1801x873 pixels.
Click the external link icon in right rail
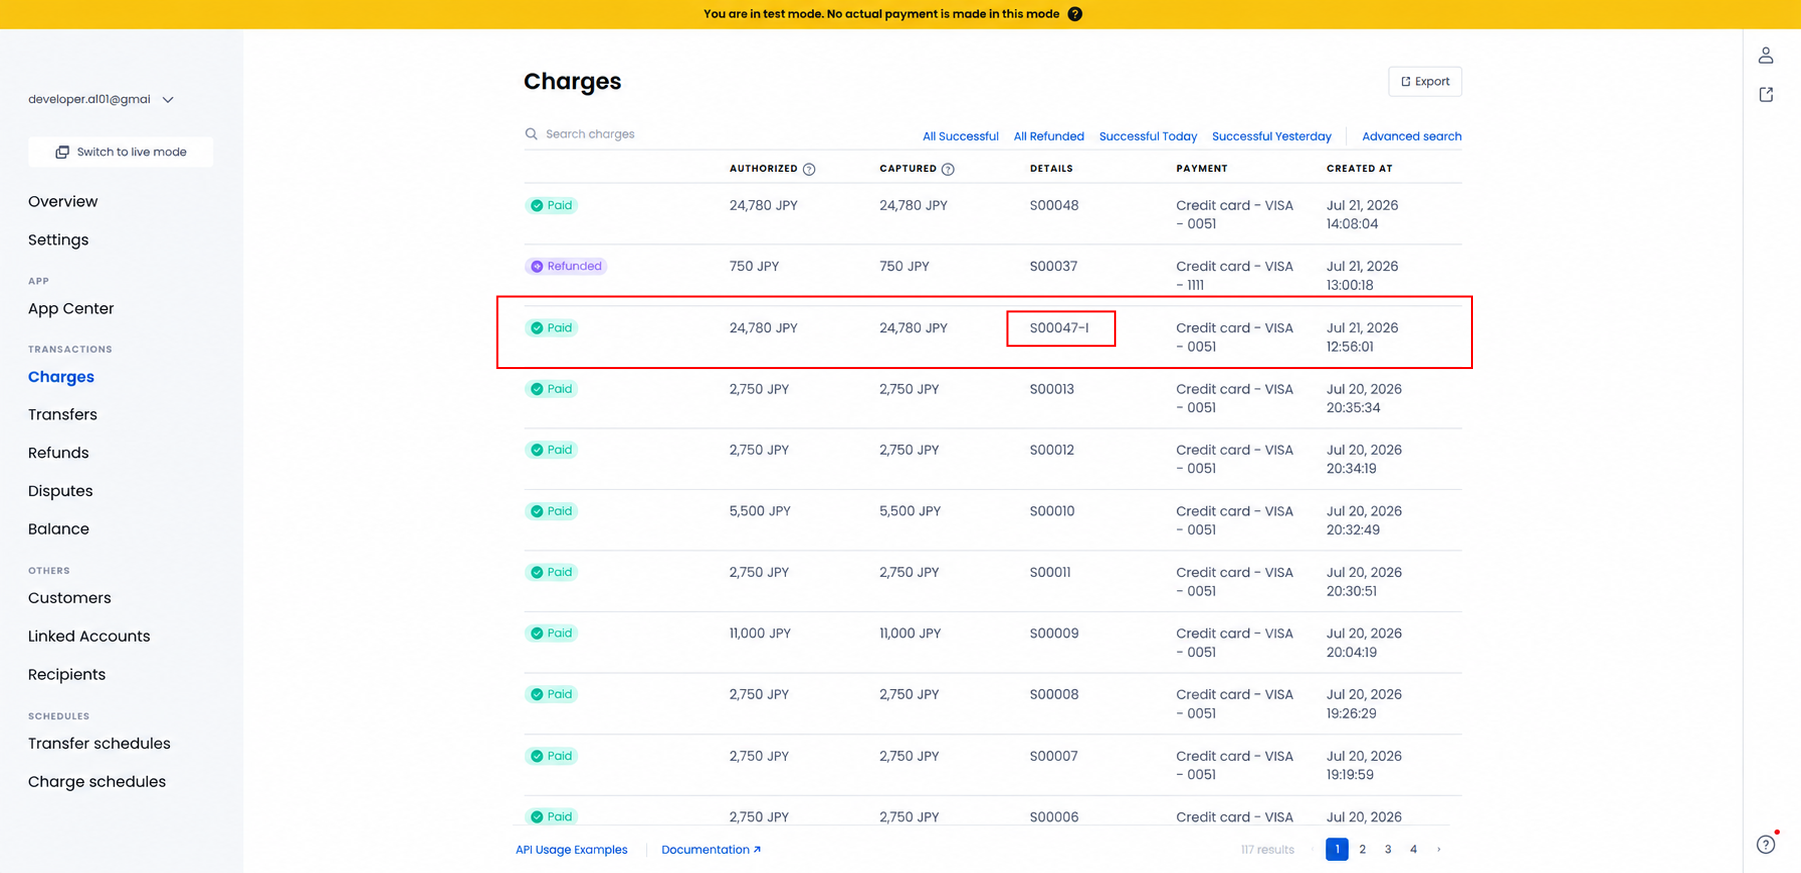[1766, 94]
